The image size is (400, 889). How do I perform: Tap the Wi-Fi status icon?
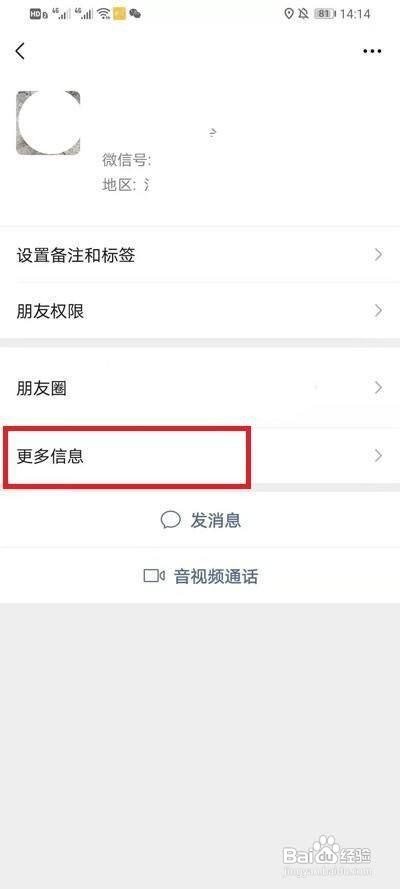[104, 14]
